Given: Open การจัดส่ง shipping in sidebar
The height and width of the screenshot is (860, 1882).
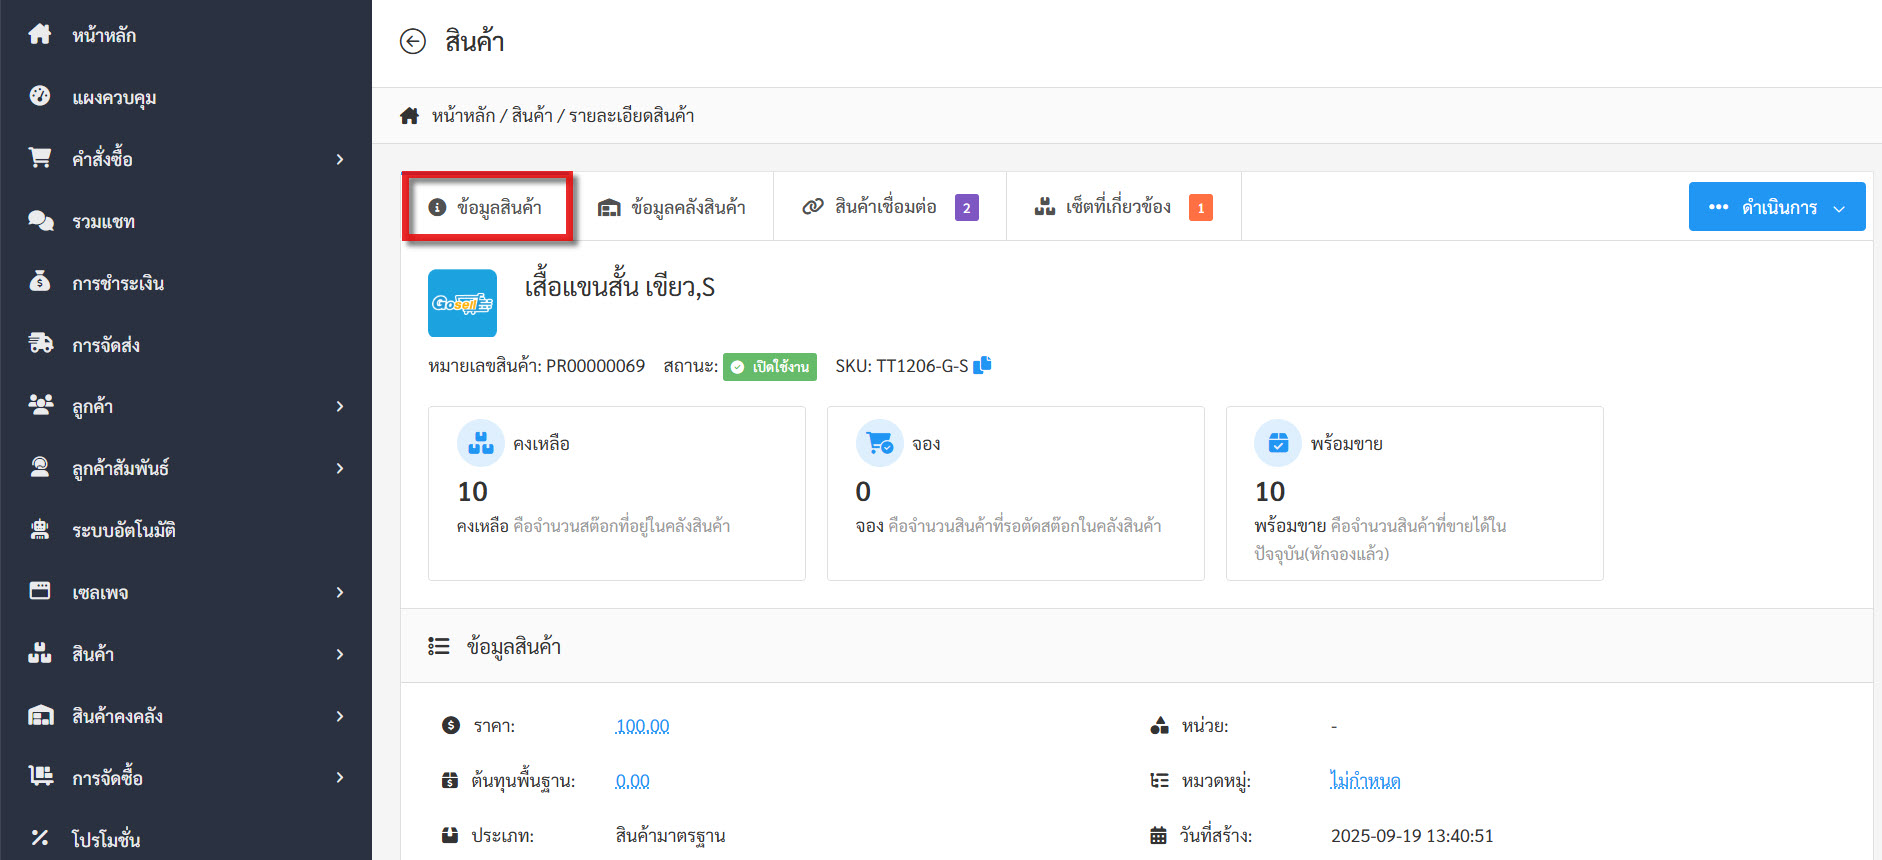Looking at the screenshot, I should (105, 345).
